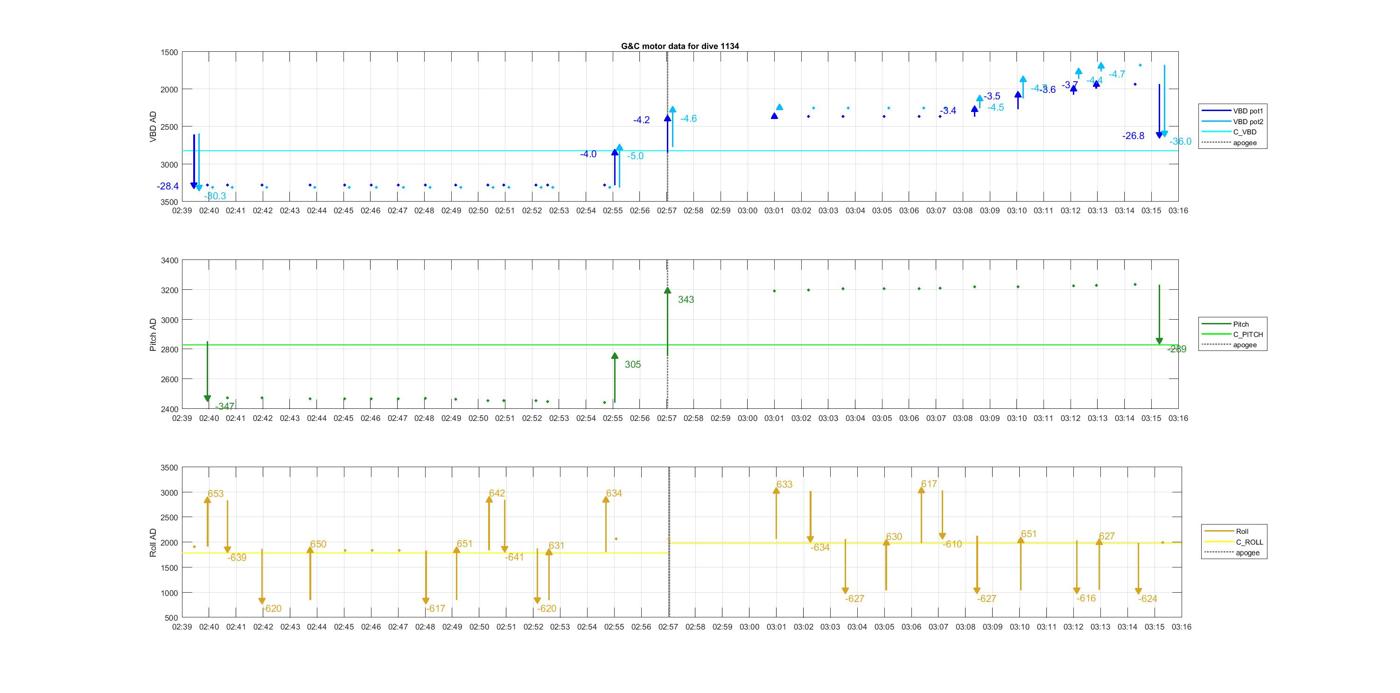Select the VBD data label "-4.0"

click(588, 154)
